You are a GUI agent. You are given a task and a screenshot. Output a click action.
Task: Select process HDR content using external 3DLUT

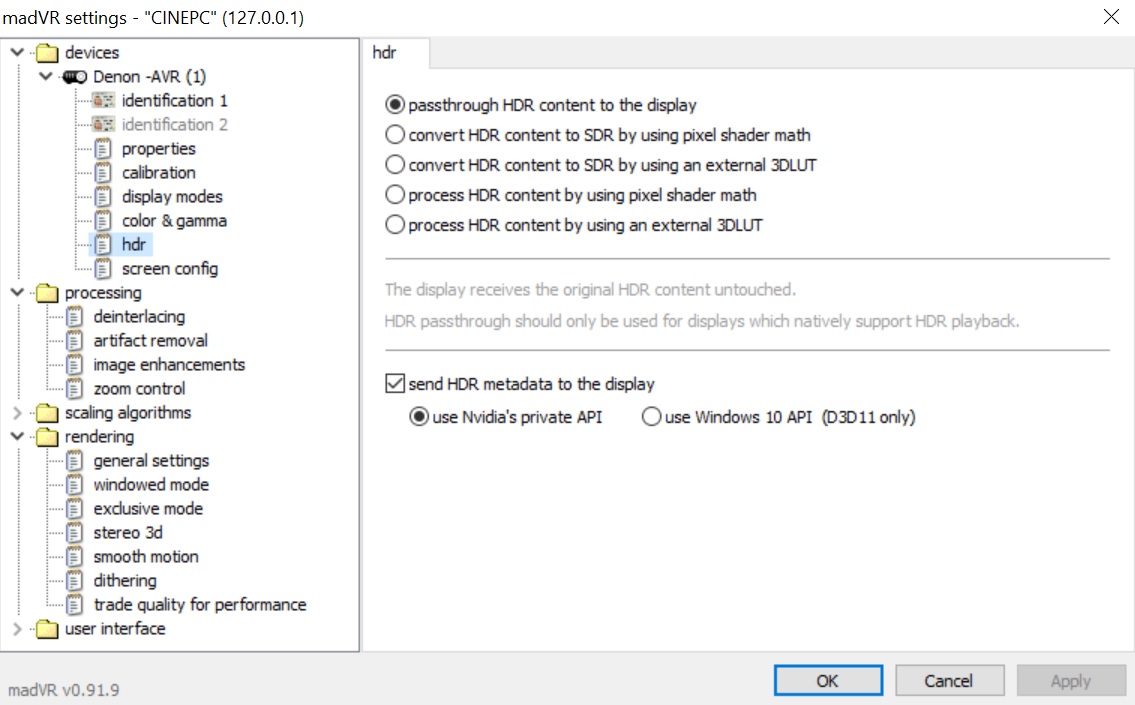[x=574, y=225]
